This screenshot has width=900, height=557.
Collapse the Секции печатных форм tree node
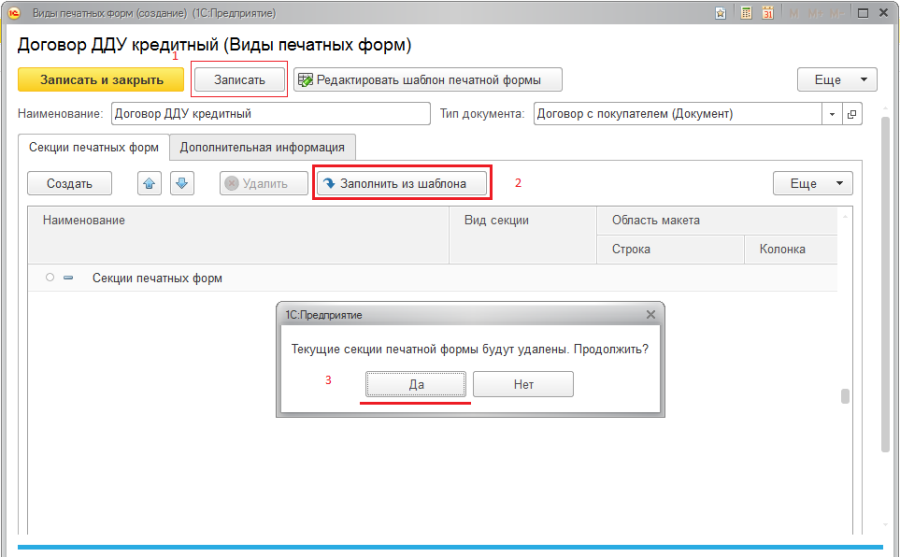point(68,278)
